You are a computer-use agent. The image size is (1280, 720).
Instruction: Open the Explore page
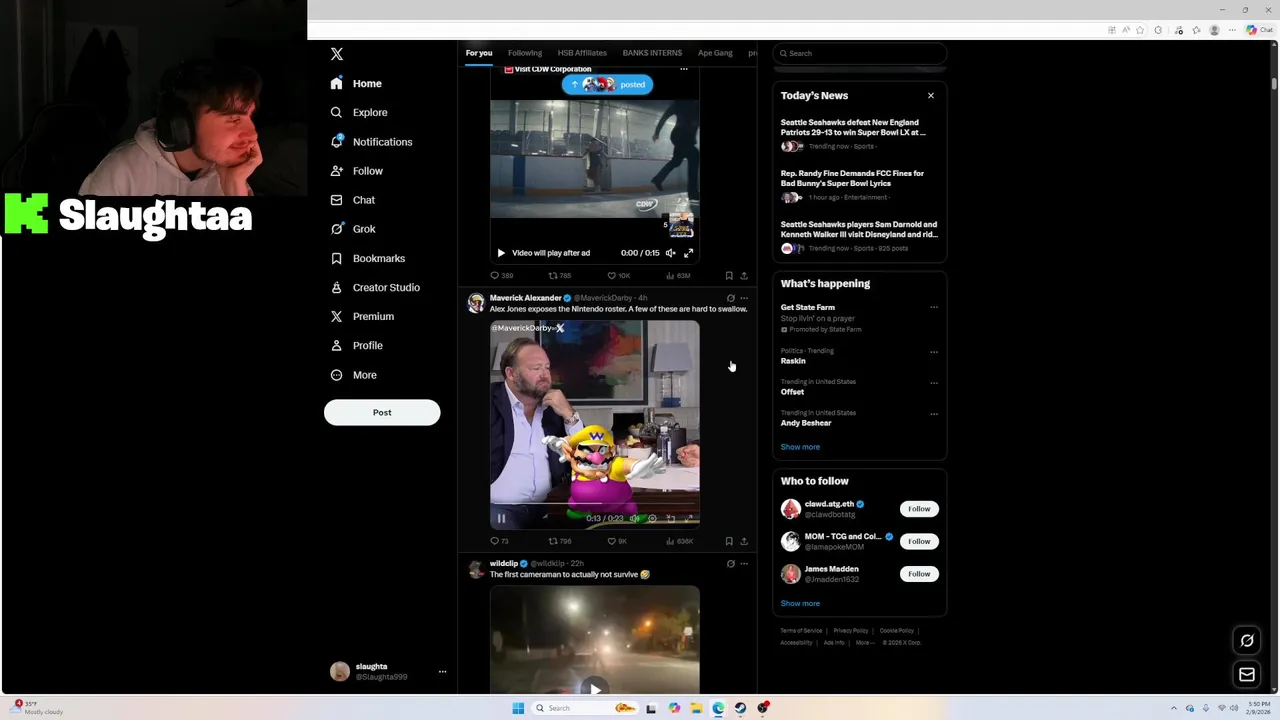(359, 113)
